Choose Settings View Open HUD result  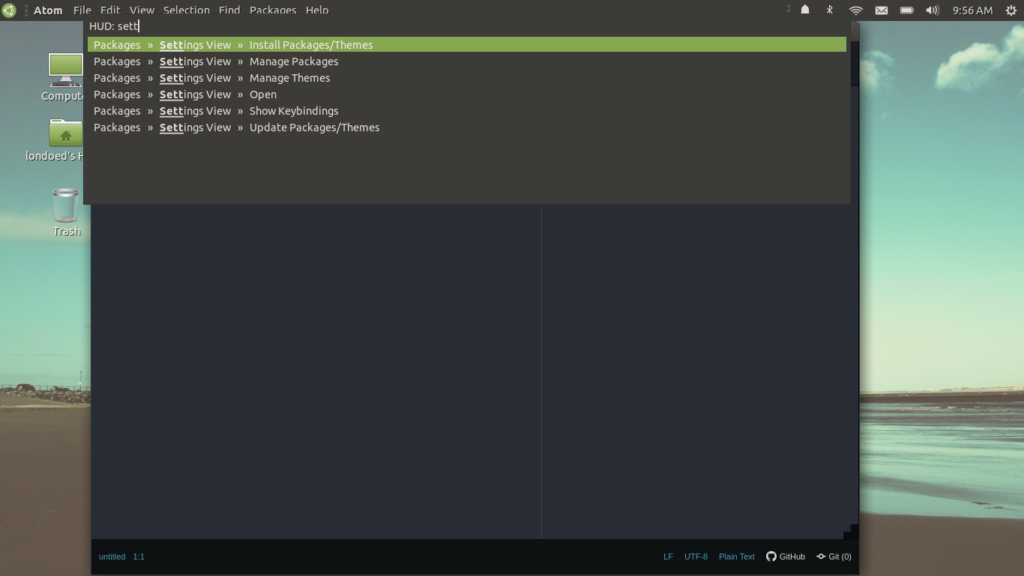click(467, 94)
